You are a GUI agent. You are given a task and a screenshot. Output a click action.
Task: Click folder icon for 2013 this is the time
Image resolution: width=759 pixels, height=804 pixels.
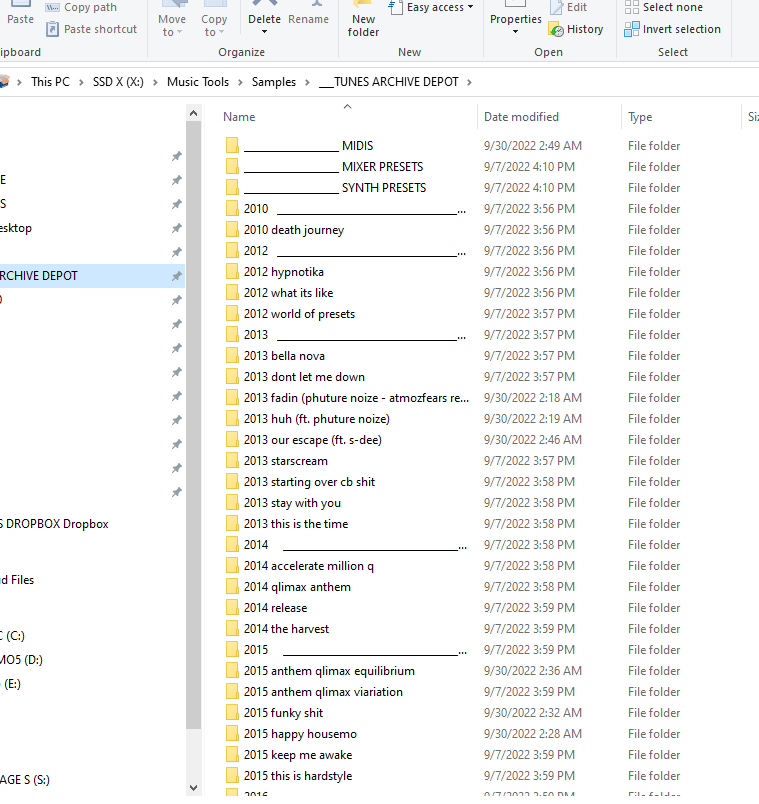click(232, 524)
